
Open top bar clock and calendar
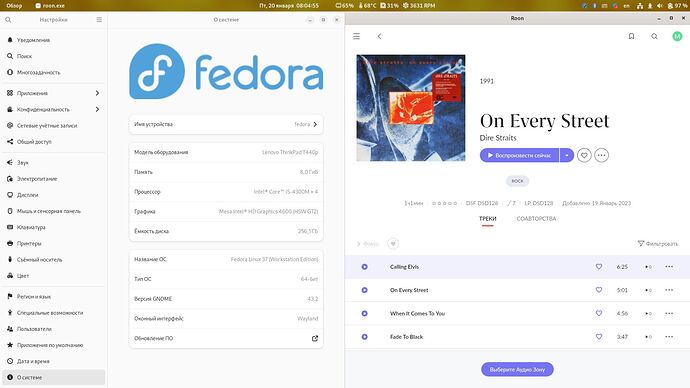pos(289,6)
